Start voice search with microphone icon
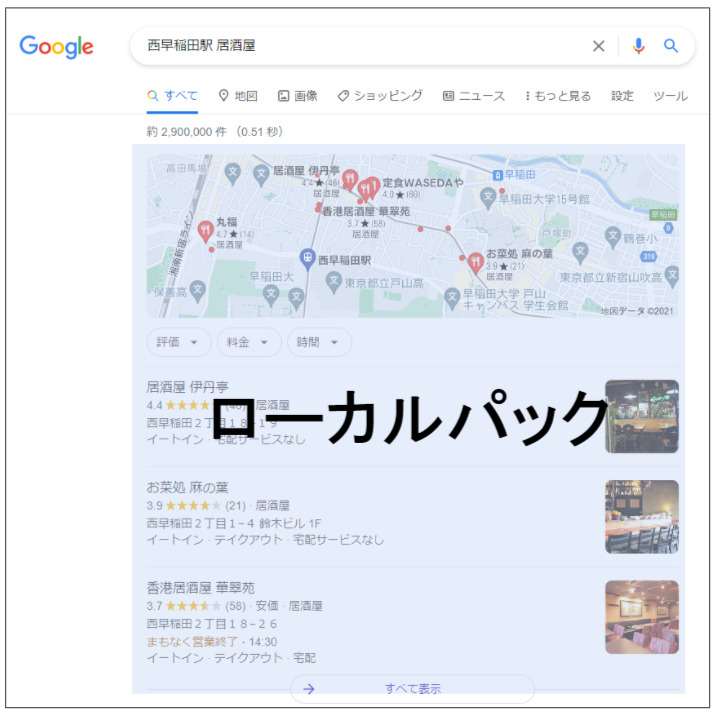Image resolution: width=716 pixels, height=711 pixels. [638, 46]
